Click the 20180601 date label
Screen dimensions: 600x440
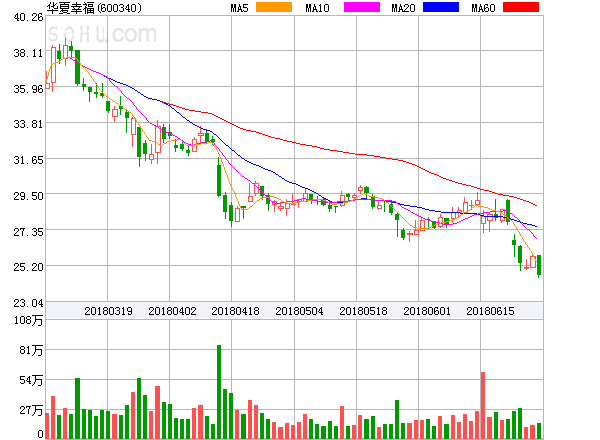(427, 311)
